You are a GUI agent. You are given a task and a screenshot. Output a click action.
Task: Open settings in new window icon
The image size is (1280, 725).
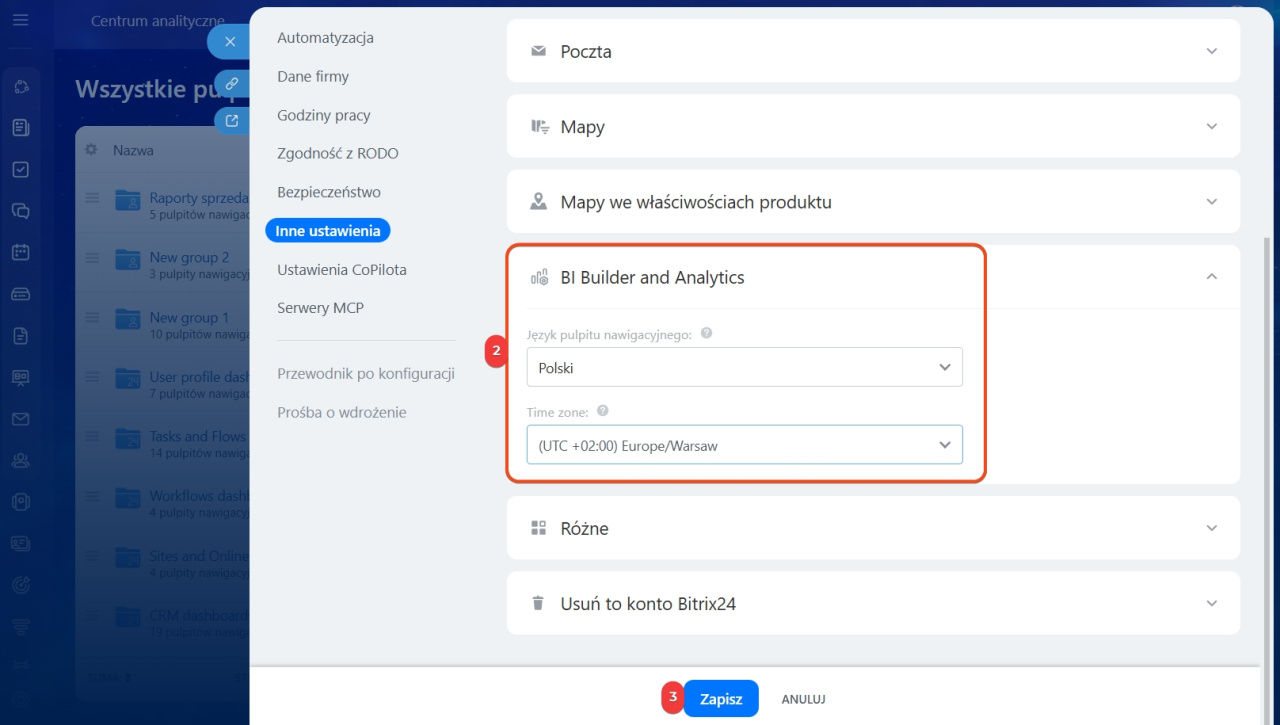click(x=231, y=121)
